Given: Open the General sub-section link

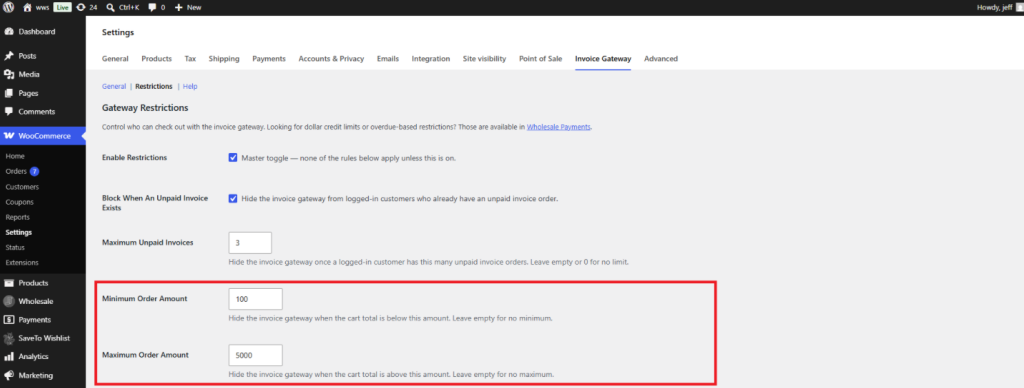Looking at the screenshot, I should (114, 86).
